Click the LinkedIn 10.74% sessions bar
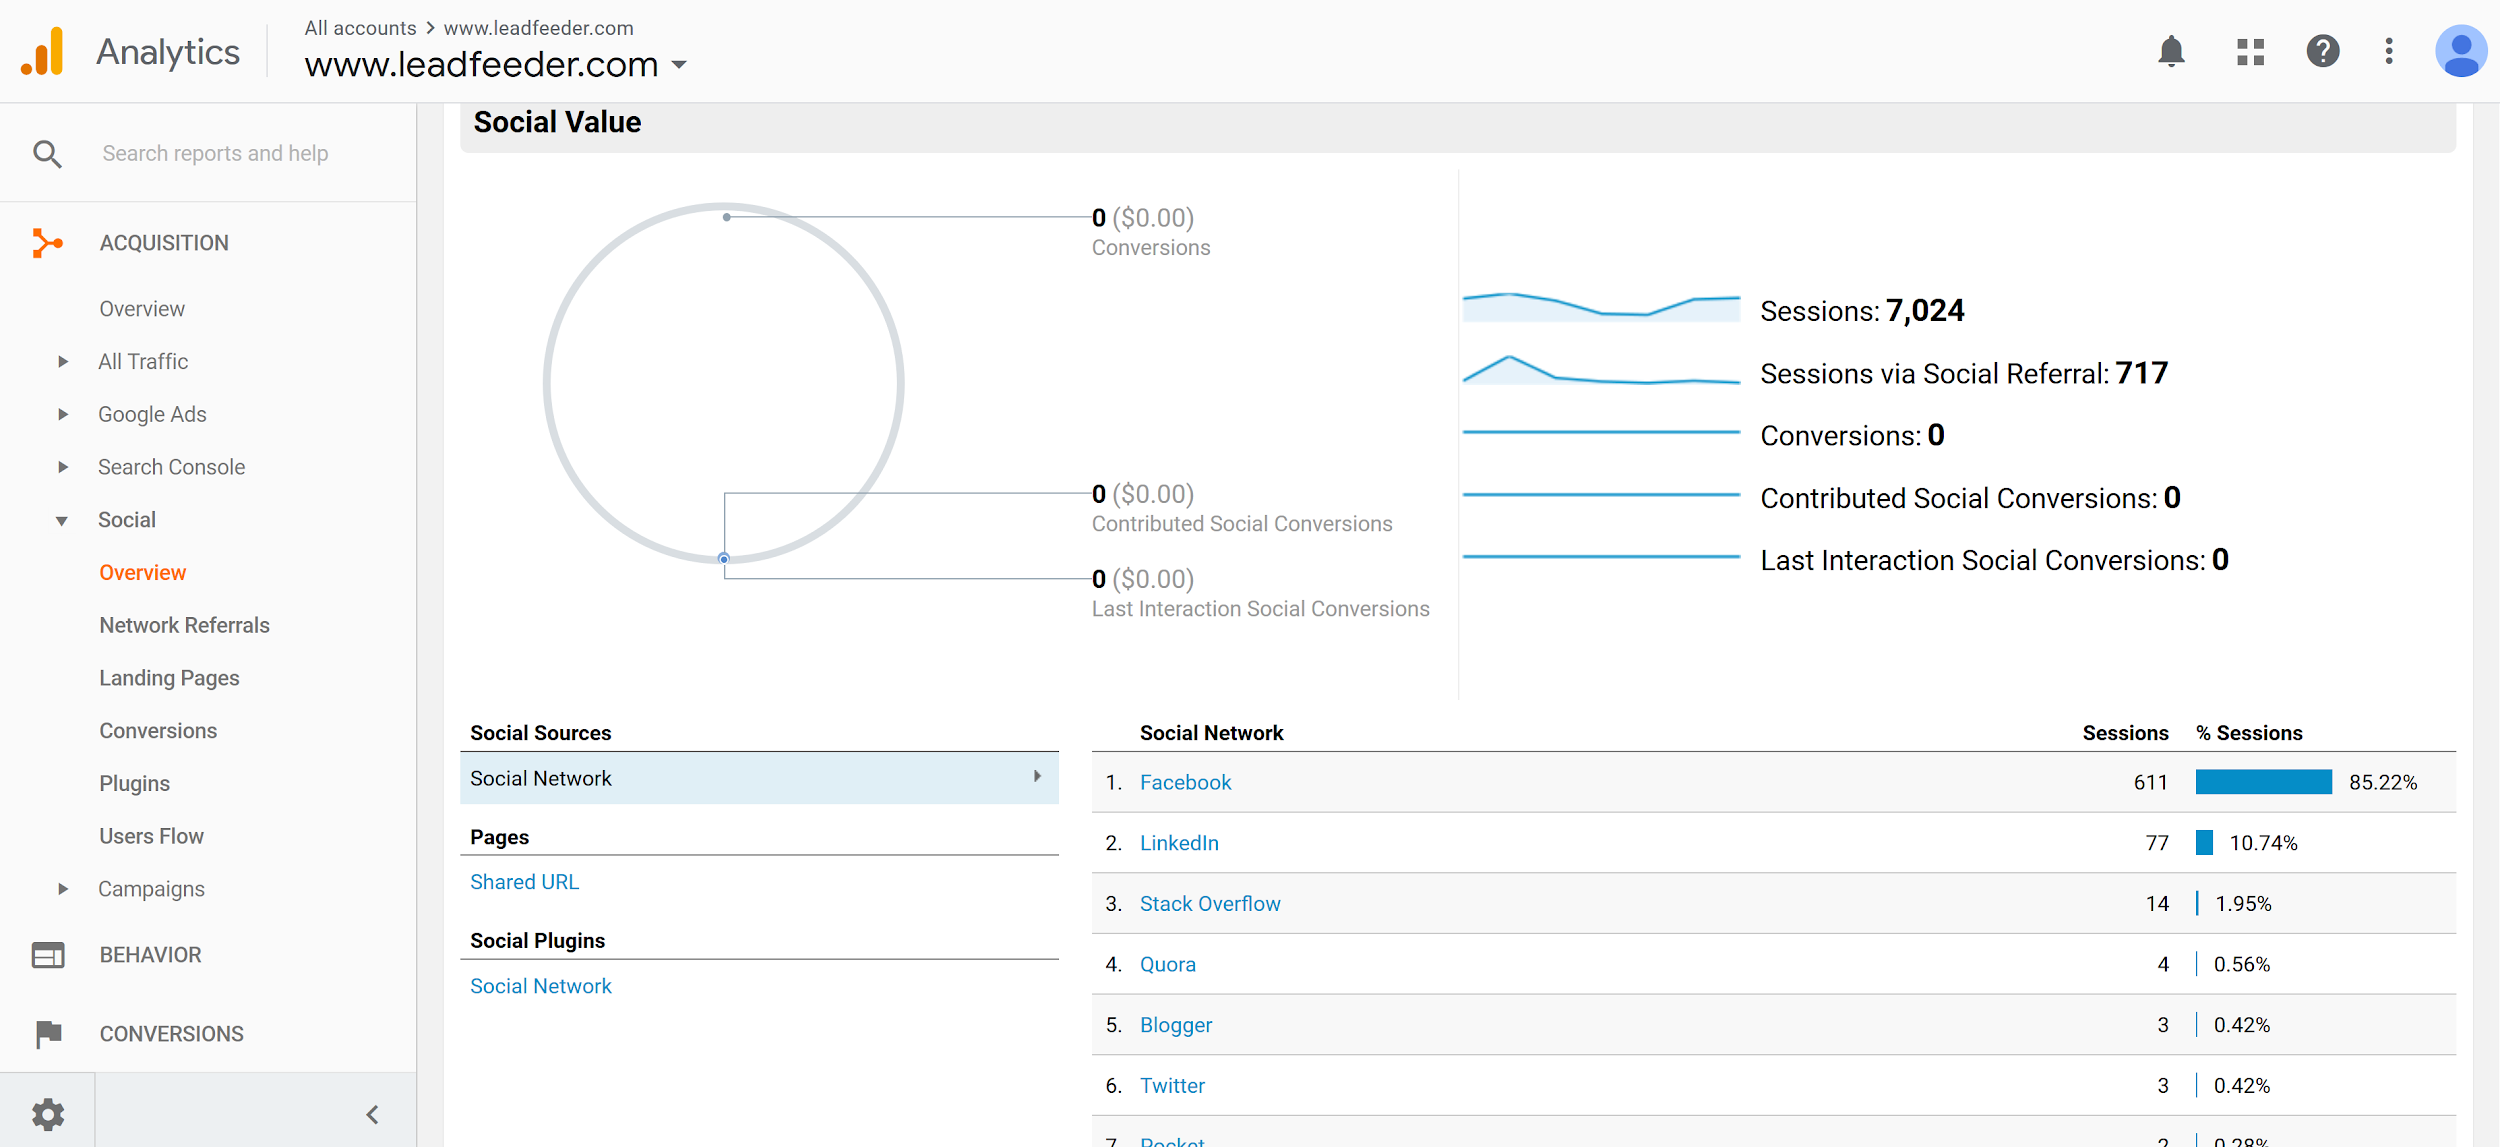The image size is (2500, 1147). [x=2204, y=843]
